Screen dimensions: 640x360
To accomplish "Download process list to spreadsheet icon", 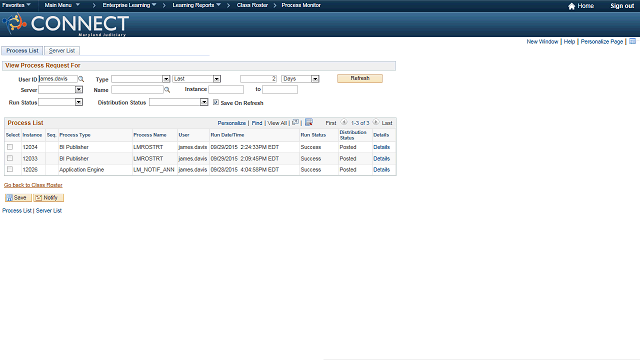I will [309, 122].
